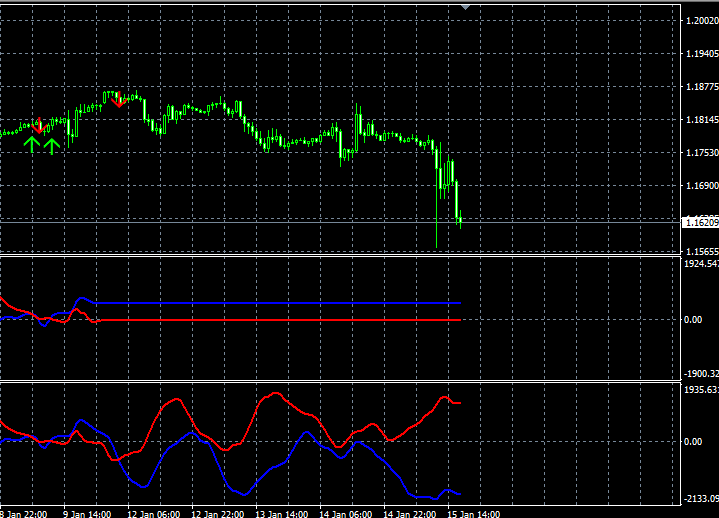Click the grey chart shift triangle marker
719x518 pixels.
465,7
